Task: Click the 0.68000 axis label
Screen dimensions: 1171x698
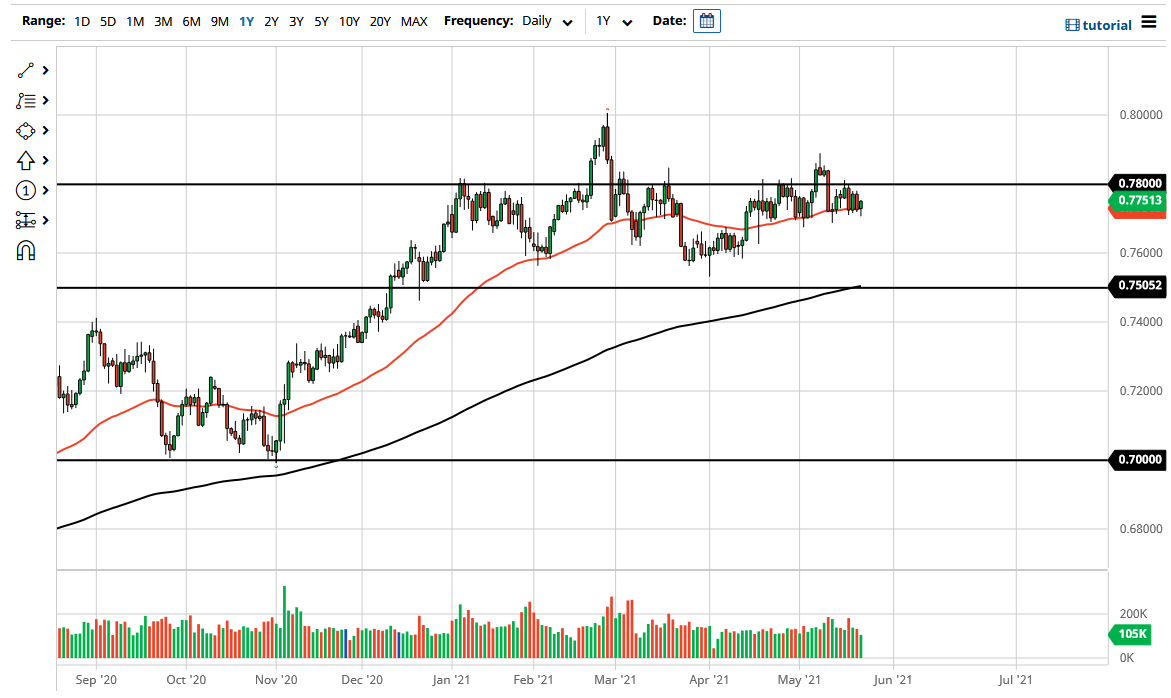Action: (1141, 529)
